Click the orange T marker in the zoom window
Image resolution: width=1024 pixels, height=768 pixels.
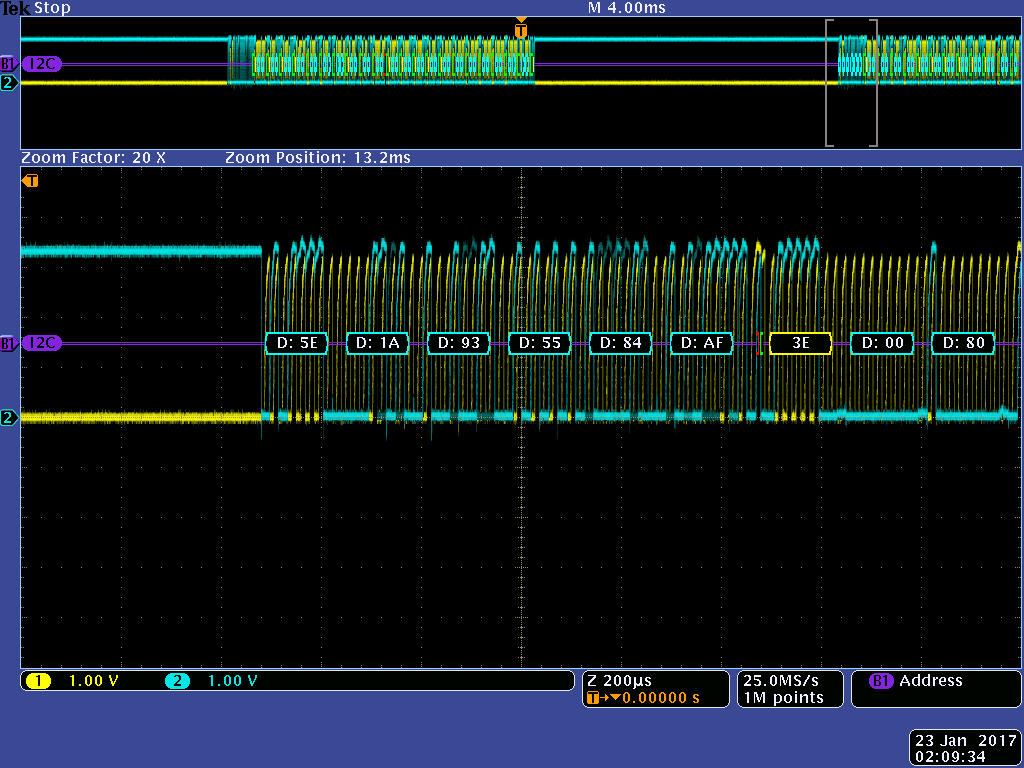click(x=30, y=181)
